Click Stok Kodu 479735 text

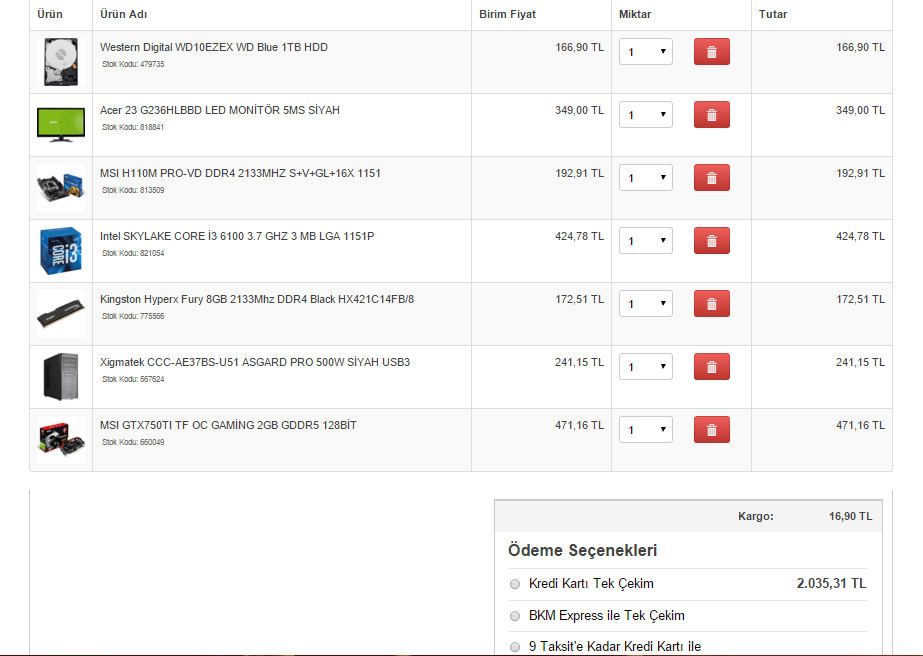[133, 64]
